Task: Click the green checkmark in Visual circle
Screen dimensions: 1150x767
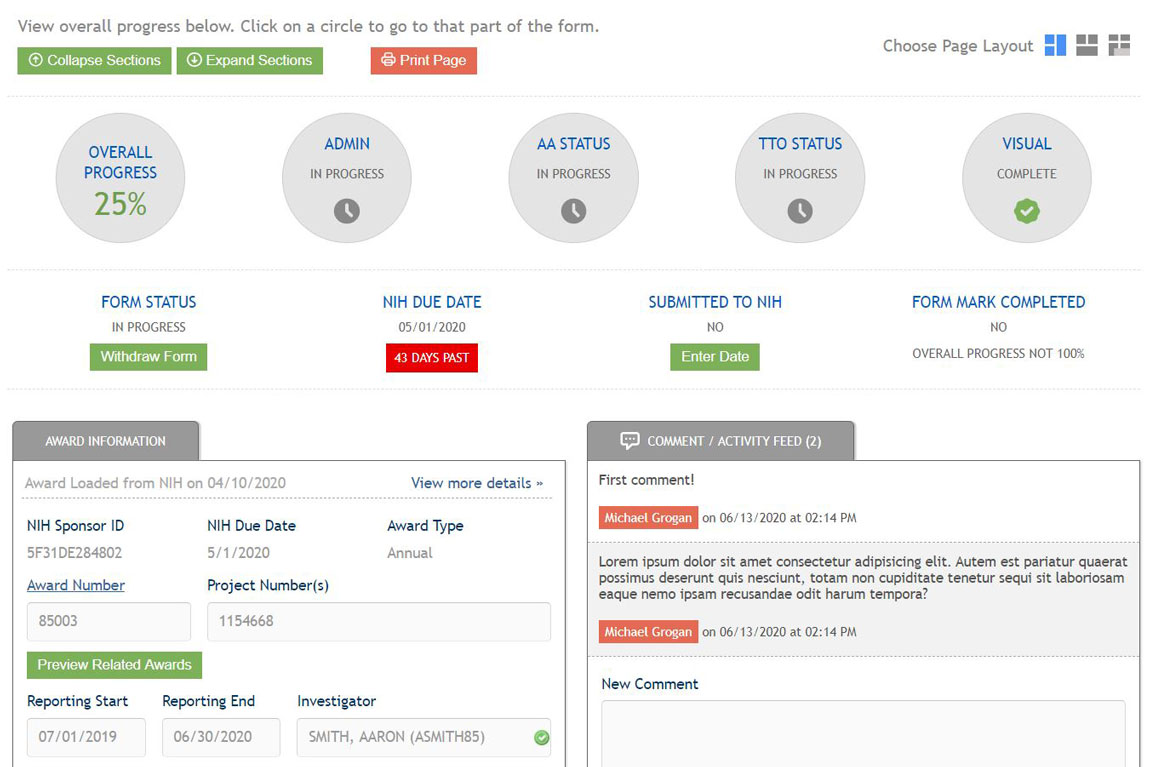Action: click(1027, 211)
